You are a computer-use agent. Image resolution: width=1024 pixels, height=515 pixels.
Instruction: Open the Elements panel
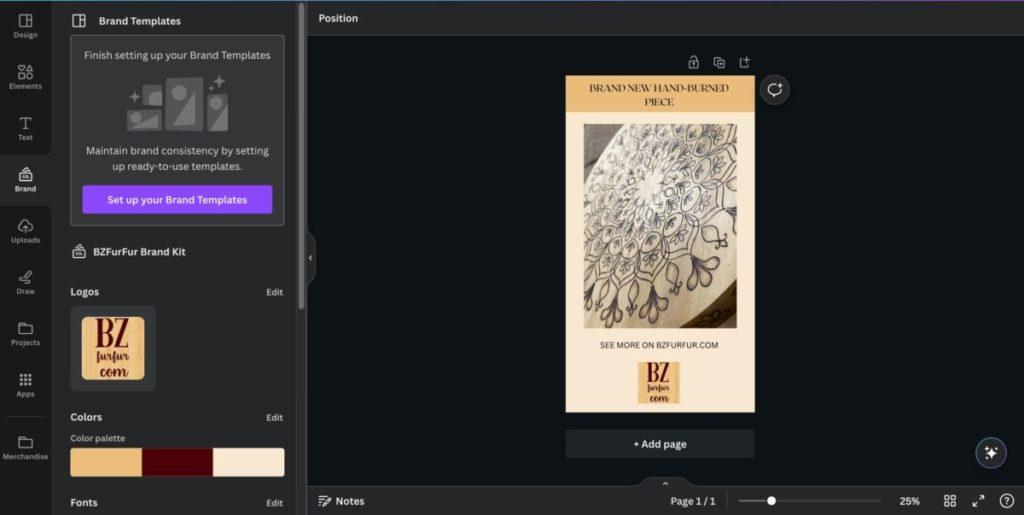pos(25,76)
